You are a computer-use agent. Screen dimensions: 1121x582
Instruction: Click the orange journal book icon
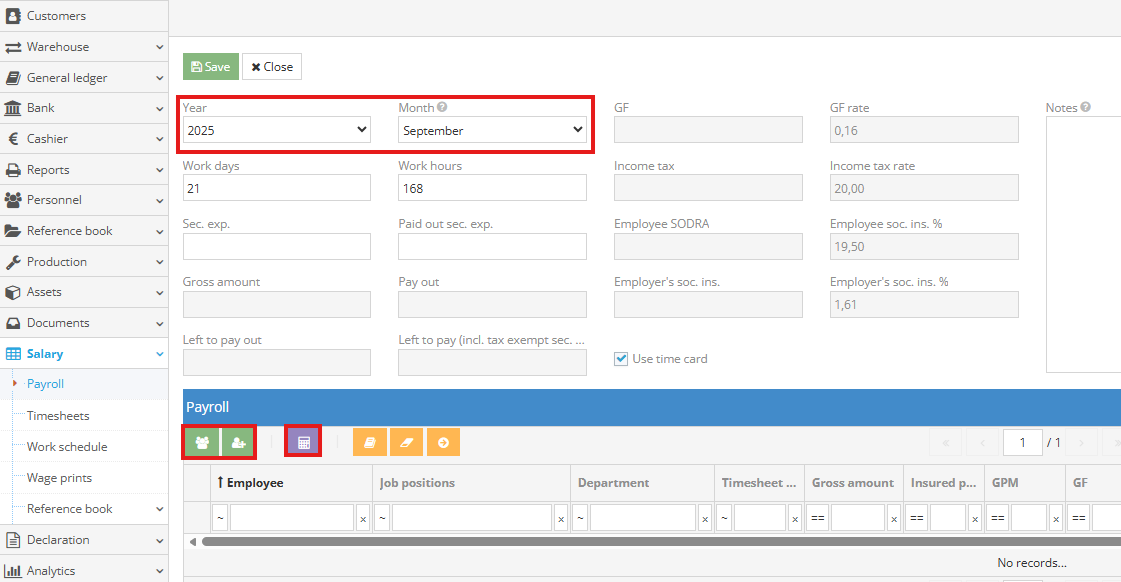[370, 441]
